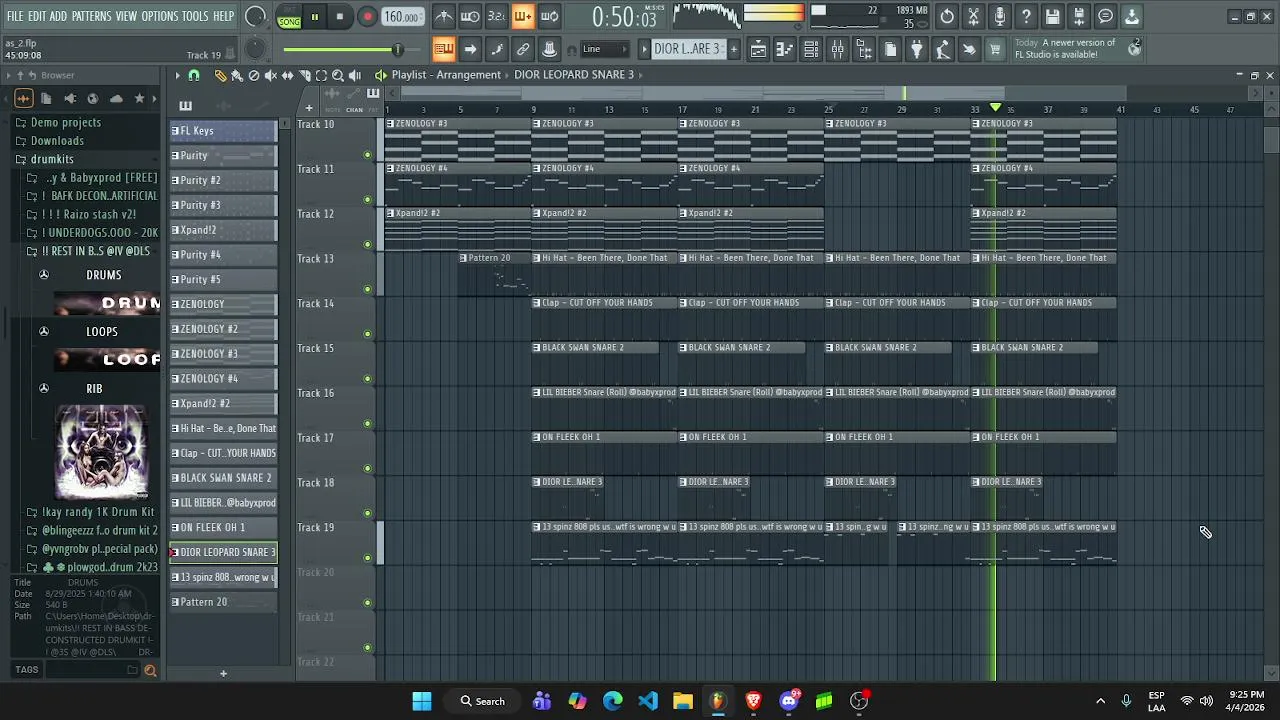This screenshot has height=720, width=1280.
Task: Select the Playback speaker tool in Playlist
Action: pos(354,75)
